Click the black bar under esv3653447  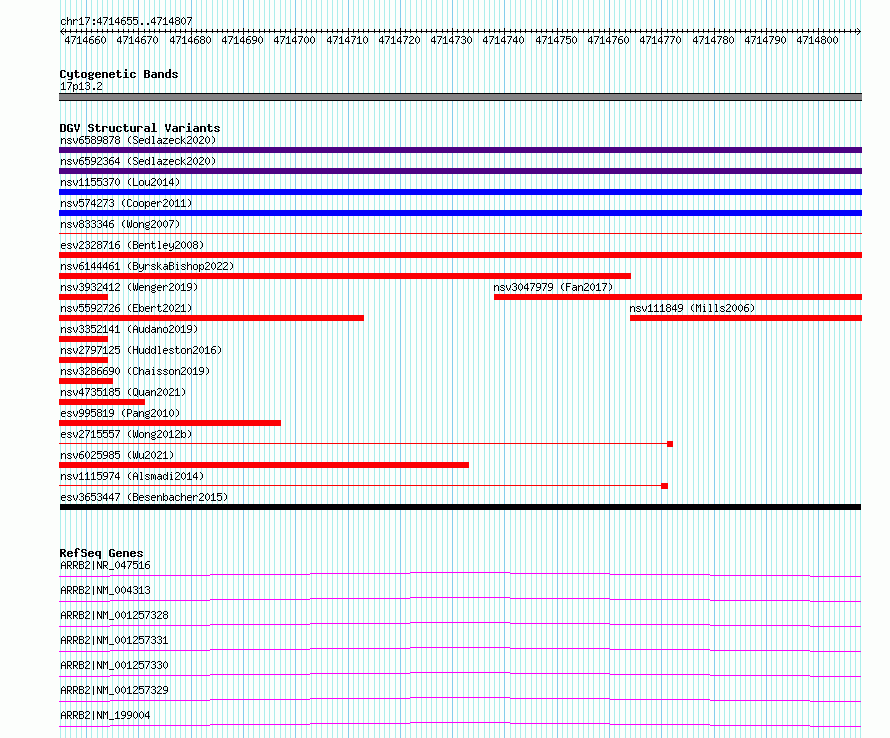(x=460, y=507)
